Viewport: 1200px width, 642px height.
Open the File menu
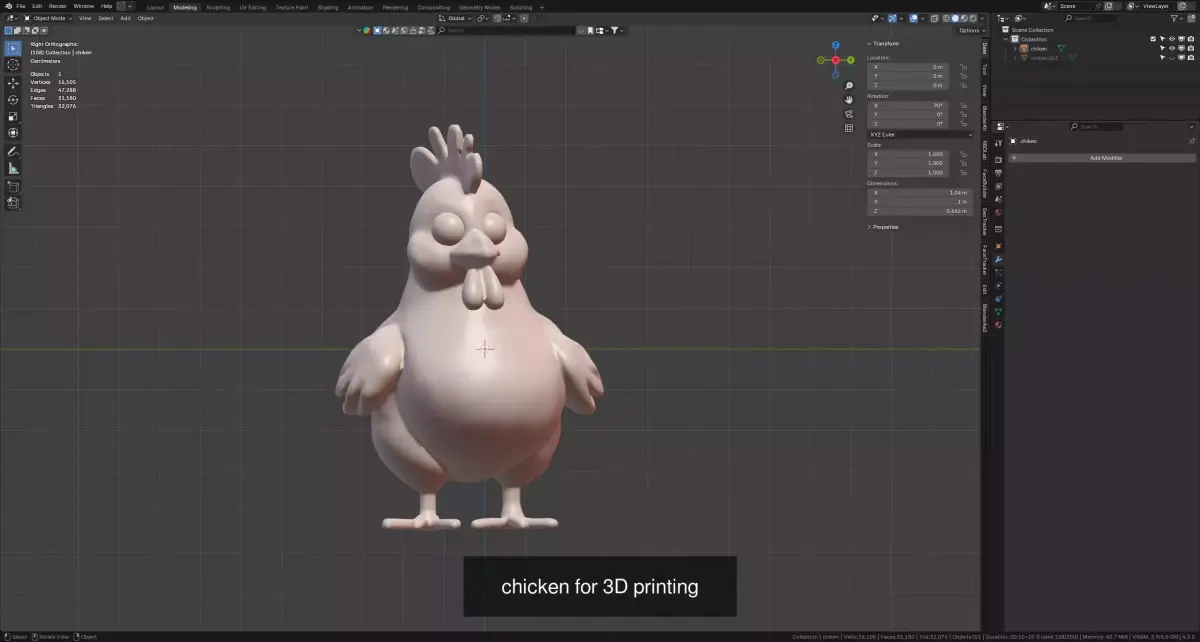21,6
